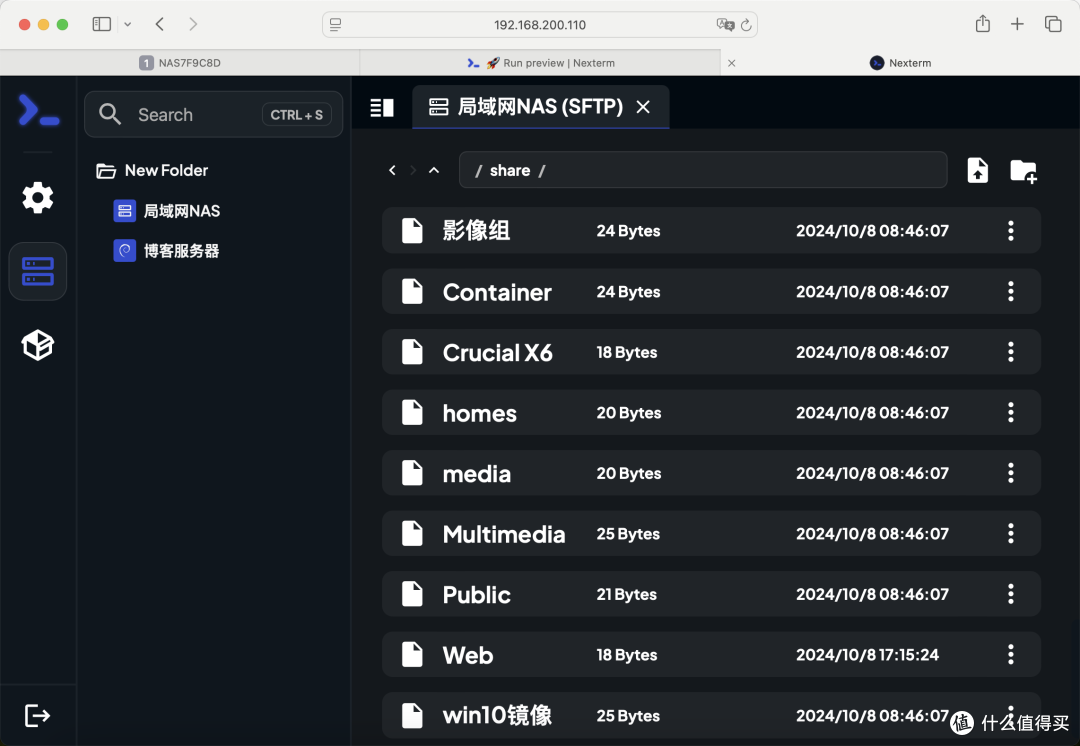Open the options menu for Crucial X6
Viewport: 1080px width, 746px height.
point(1010,352)
